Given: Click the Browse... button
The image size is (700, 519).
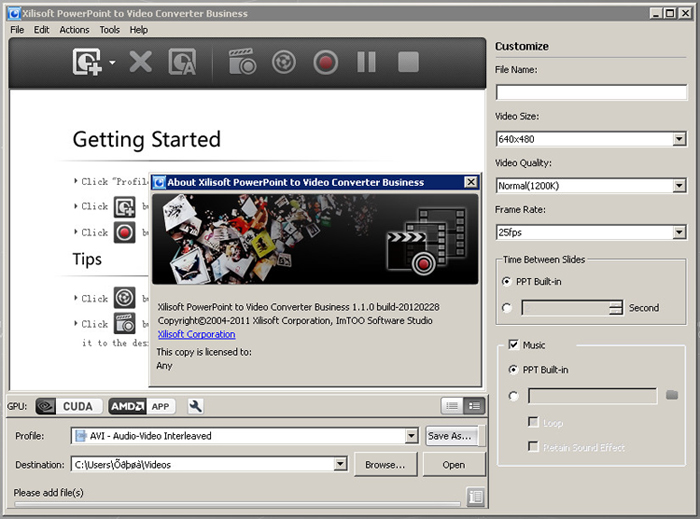Looking at the screenshot, I should coord(385,465).
